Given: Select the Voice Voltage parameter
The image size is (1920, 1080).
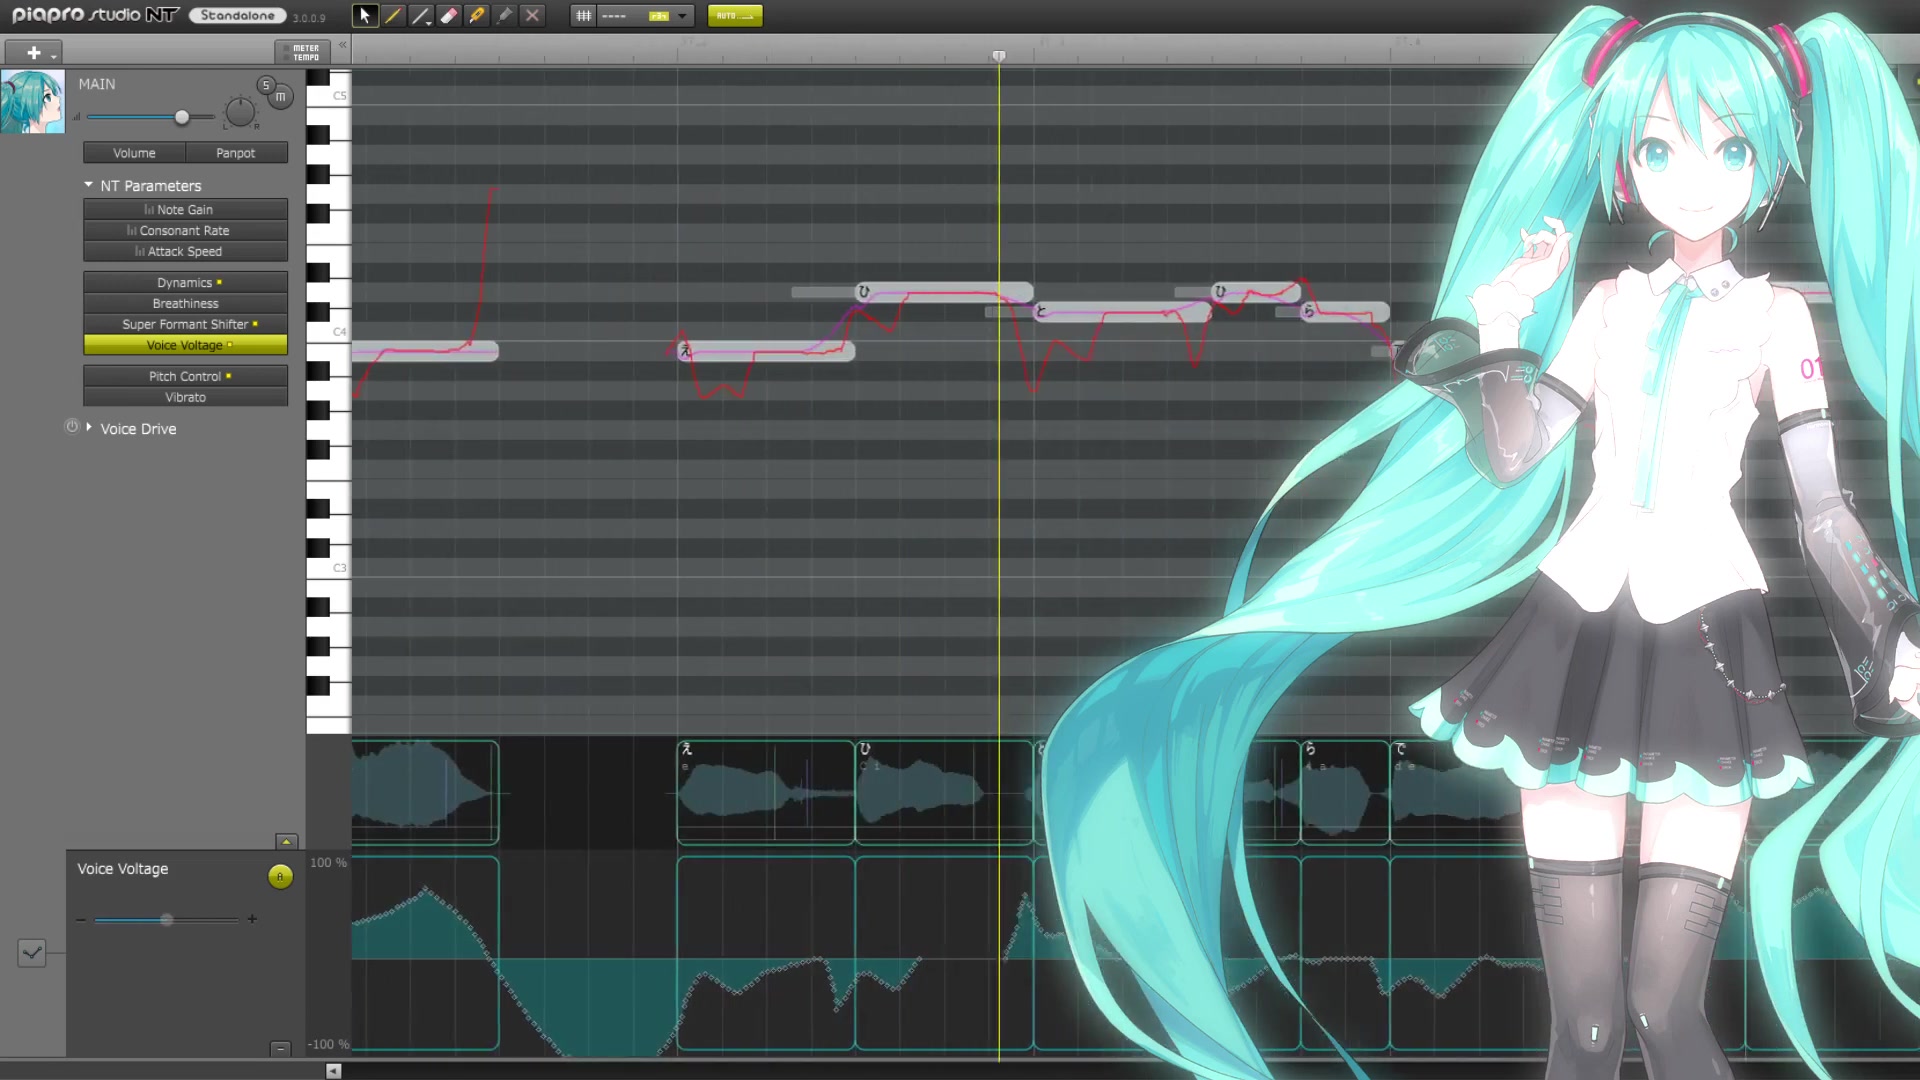Looking at the screenshot, I should pos(185,345).
